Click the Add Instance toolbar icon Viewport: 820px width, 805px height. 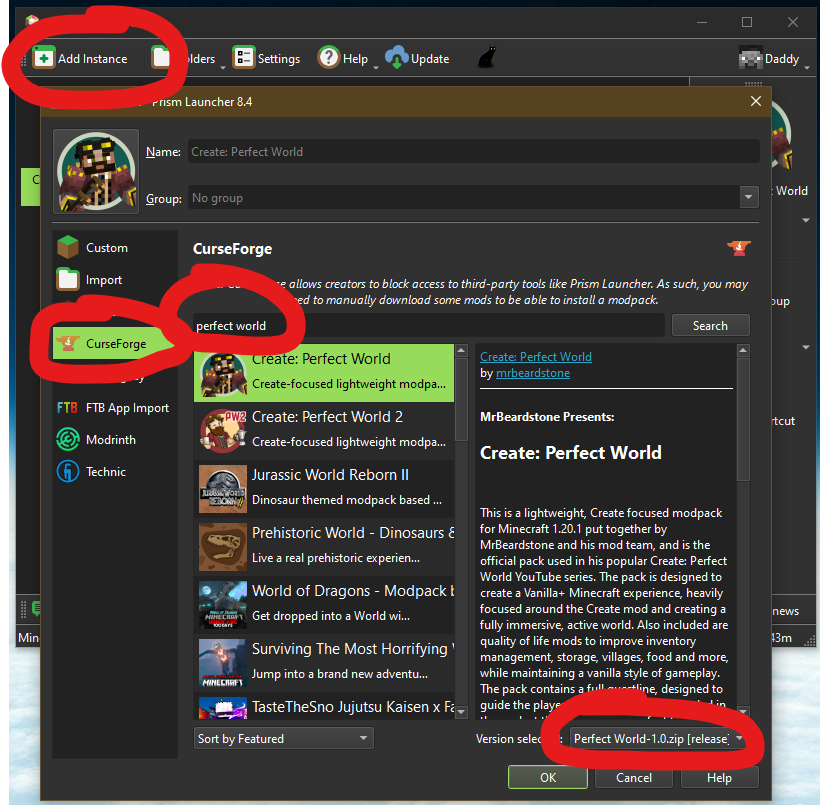coord(44,58)
